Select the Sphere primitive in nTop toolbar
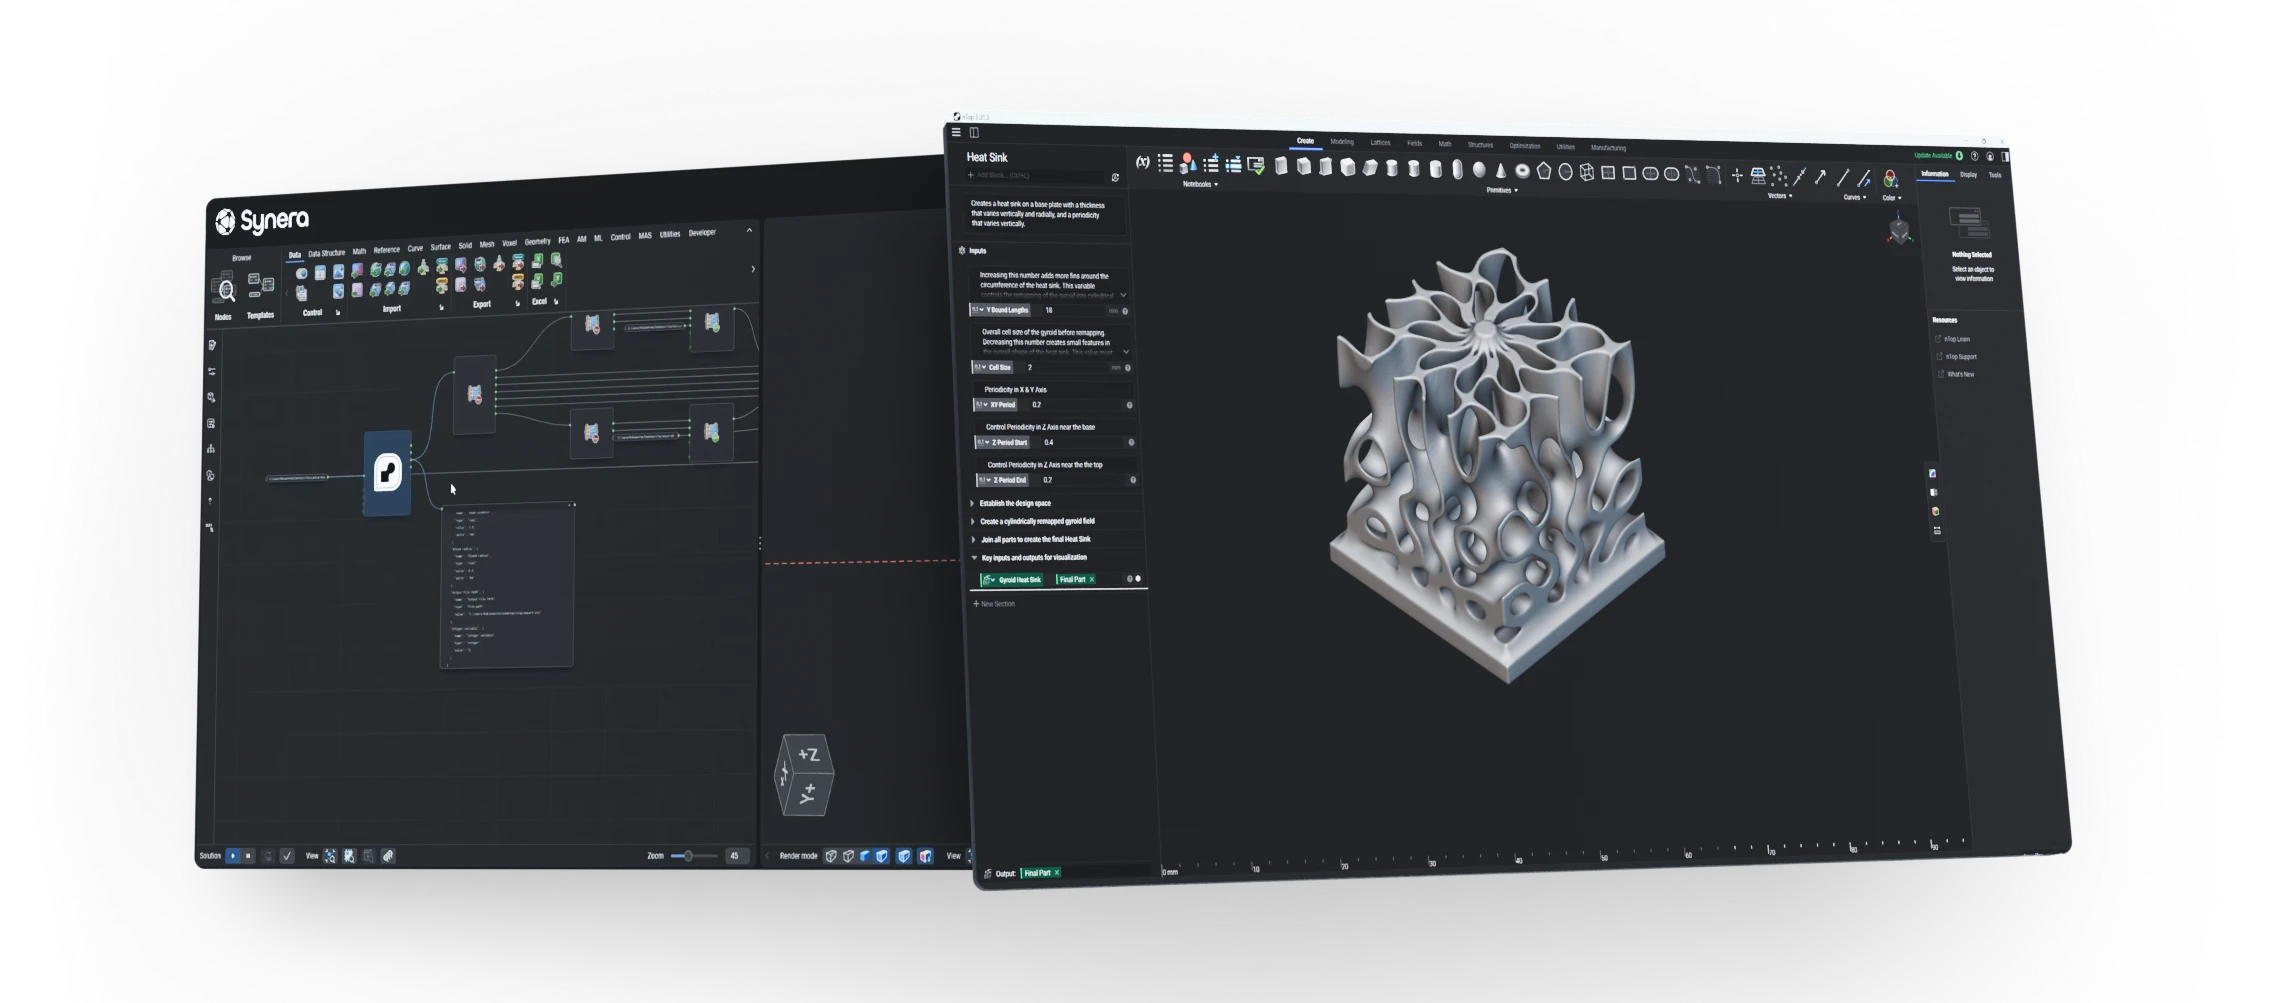The height and width of the screenshot is (1003, 2286). pos(1479,170)
